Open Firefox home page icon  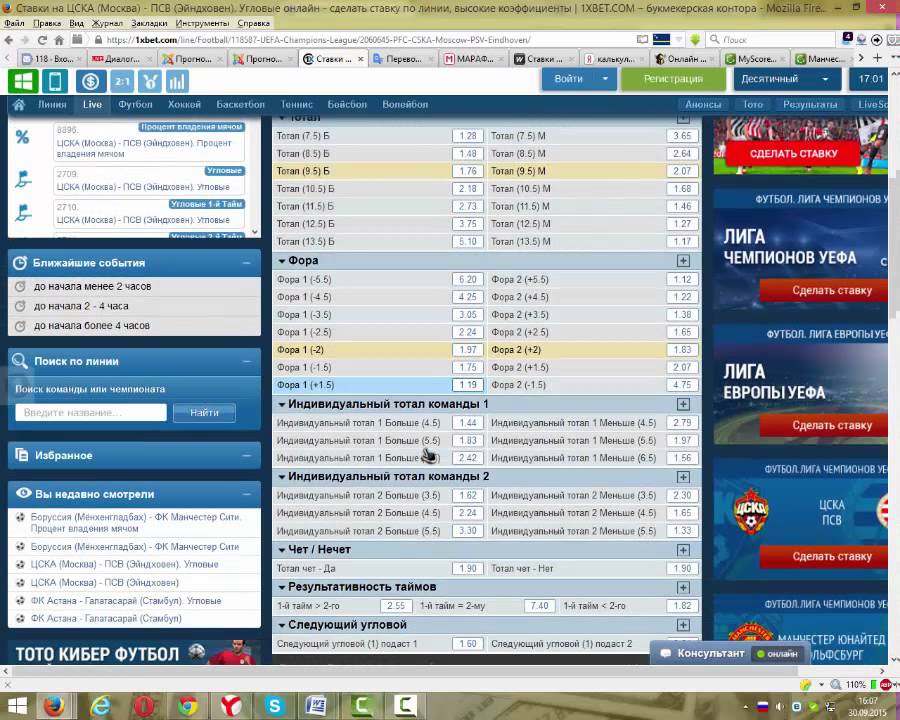(59, 40)
